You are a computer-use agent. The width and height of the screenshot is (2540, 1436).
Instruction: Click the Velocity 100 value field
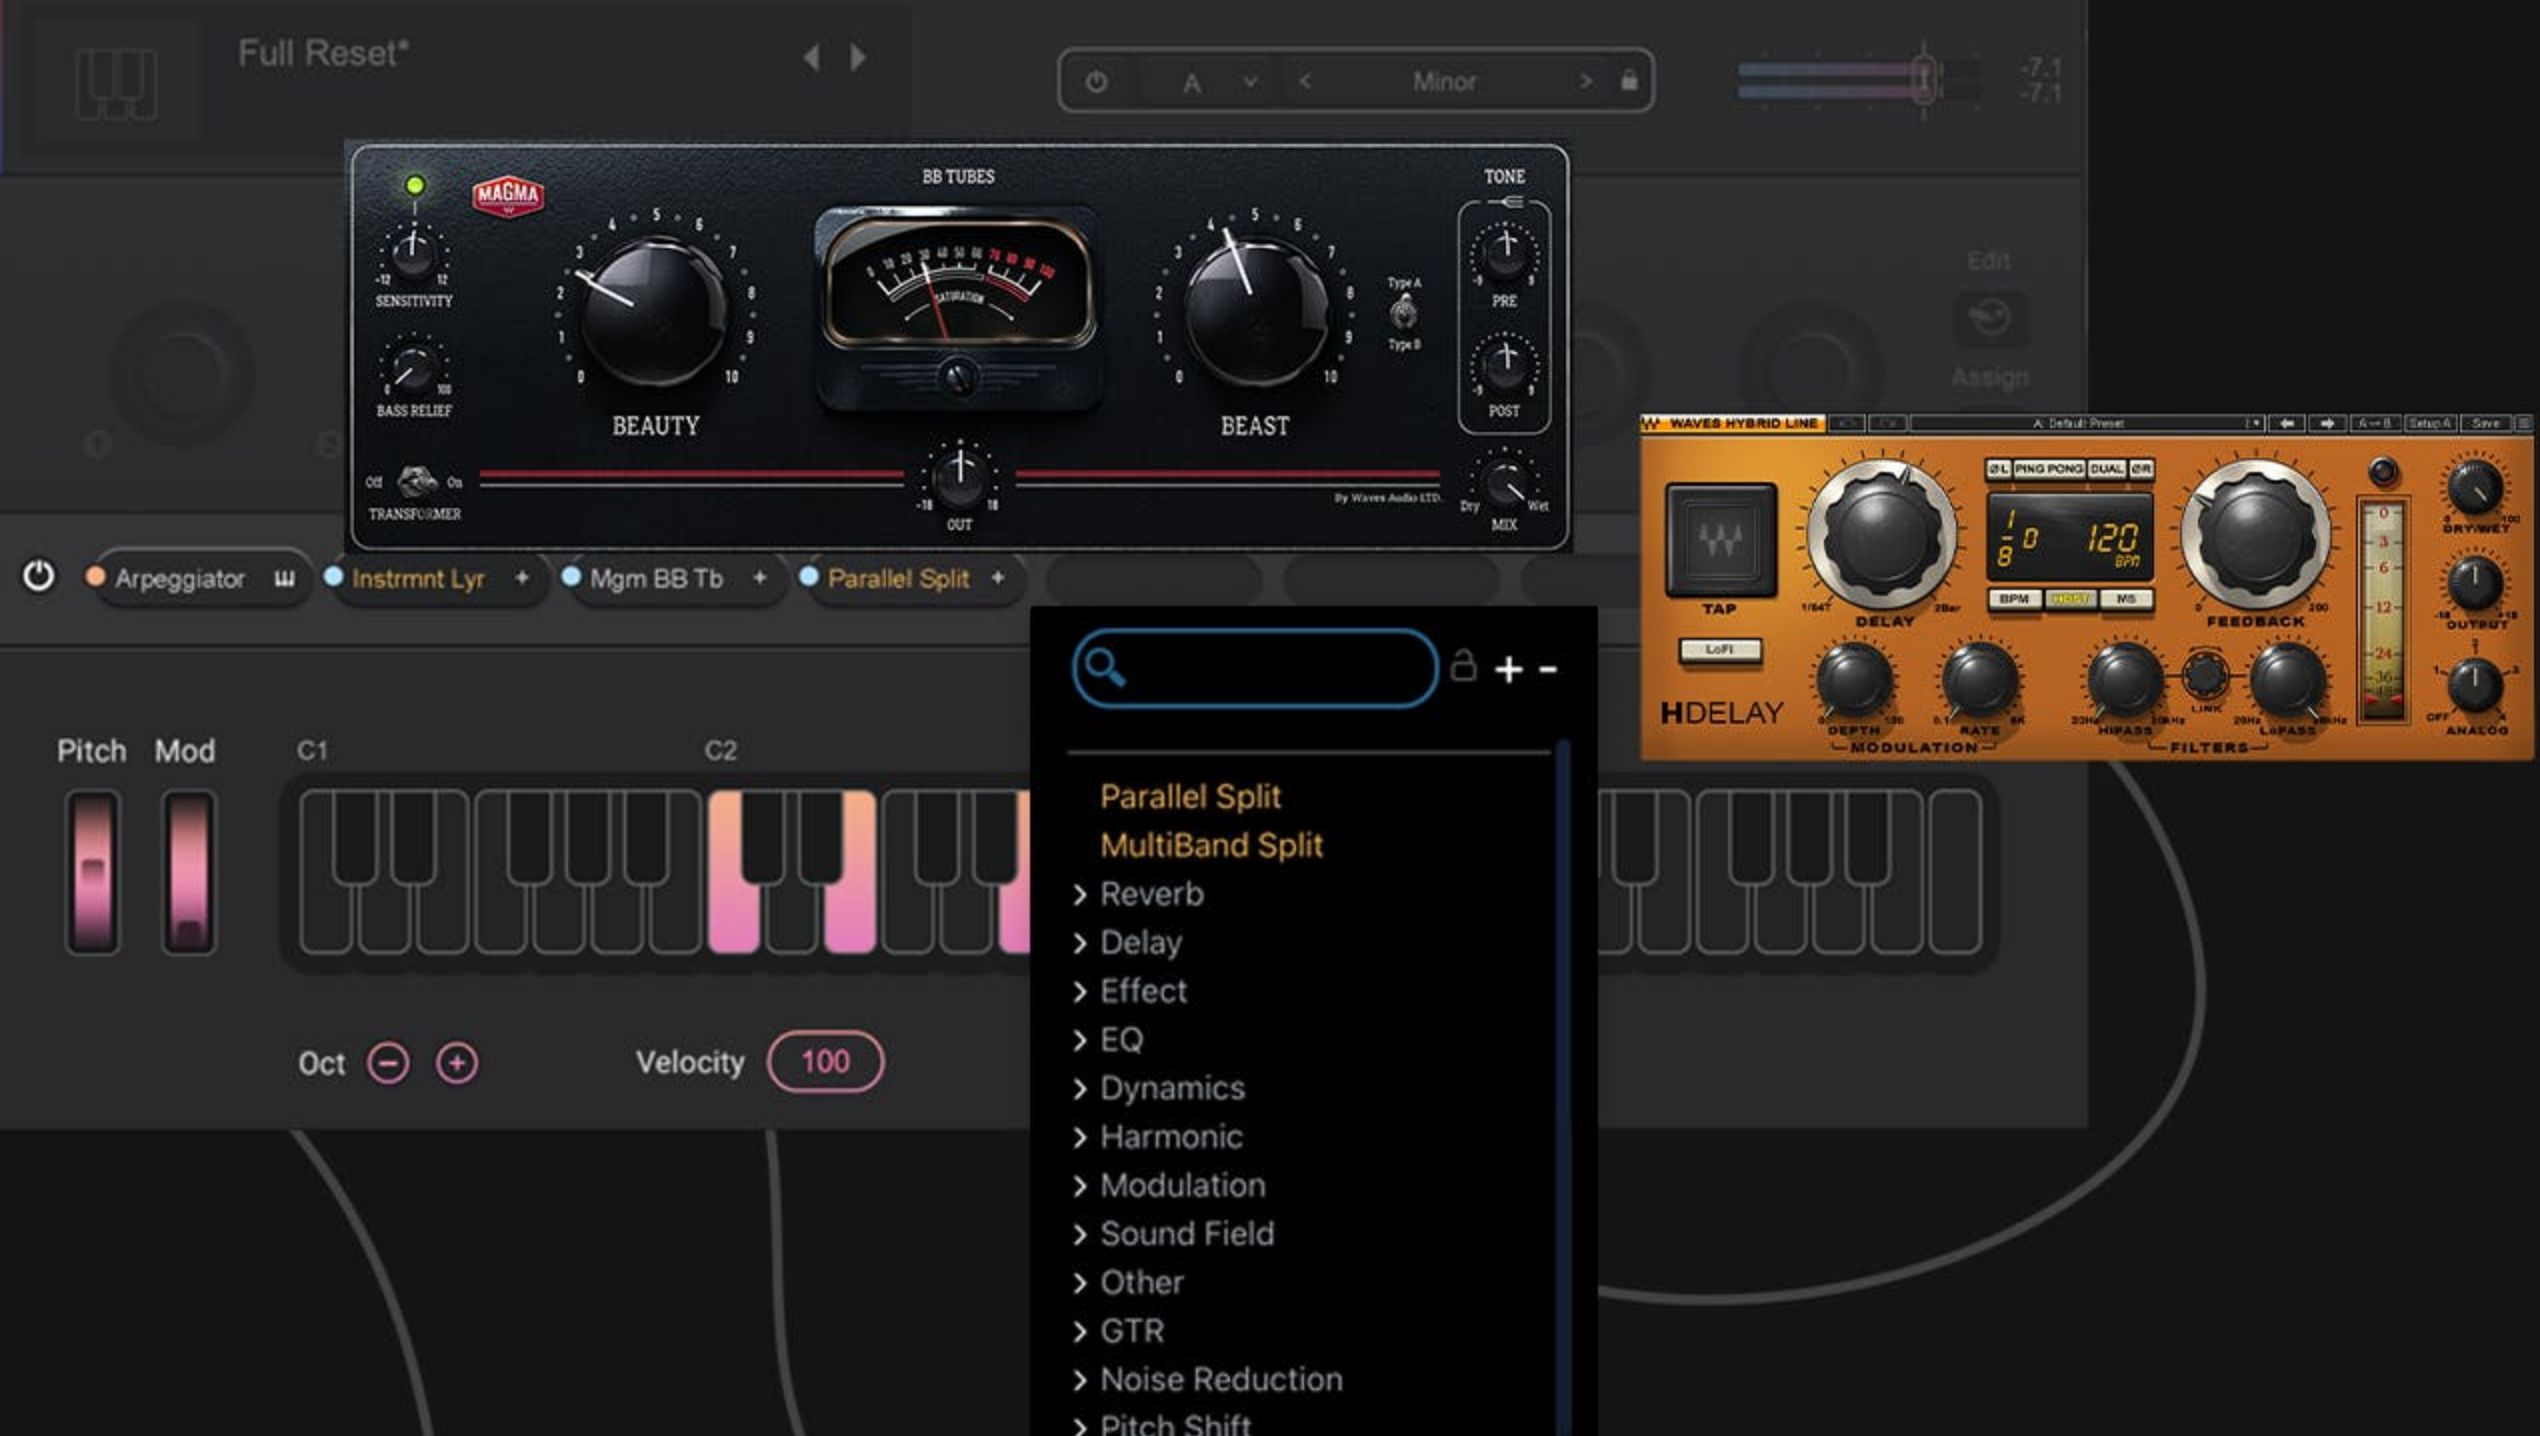pos(825,1061)
